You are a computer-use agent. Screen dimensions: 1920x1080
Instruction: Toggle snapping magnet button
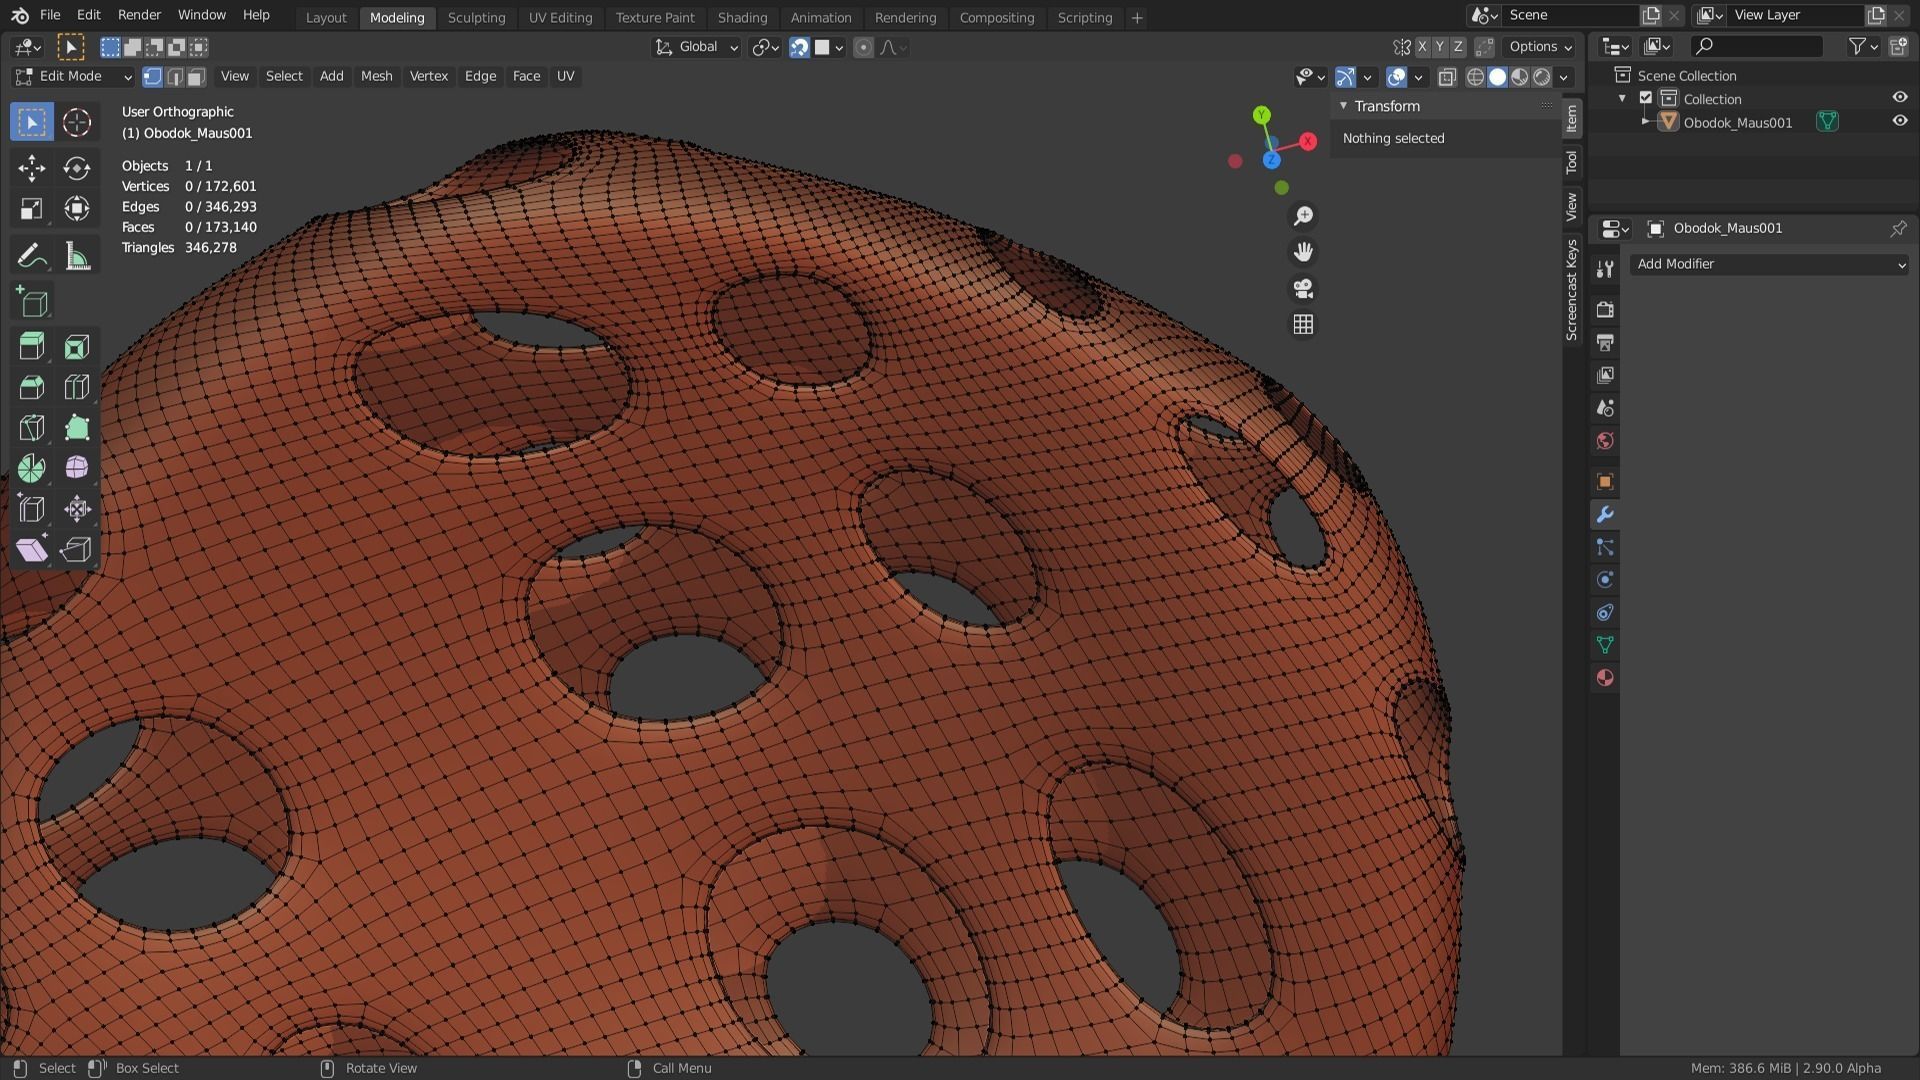pos(799,47)
